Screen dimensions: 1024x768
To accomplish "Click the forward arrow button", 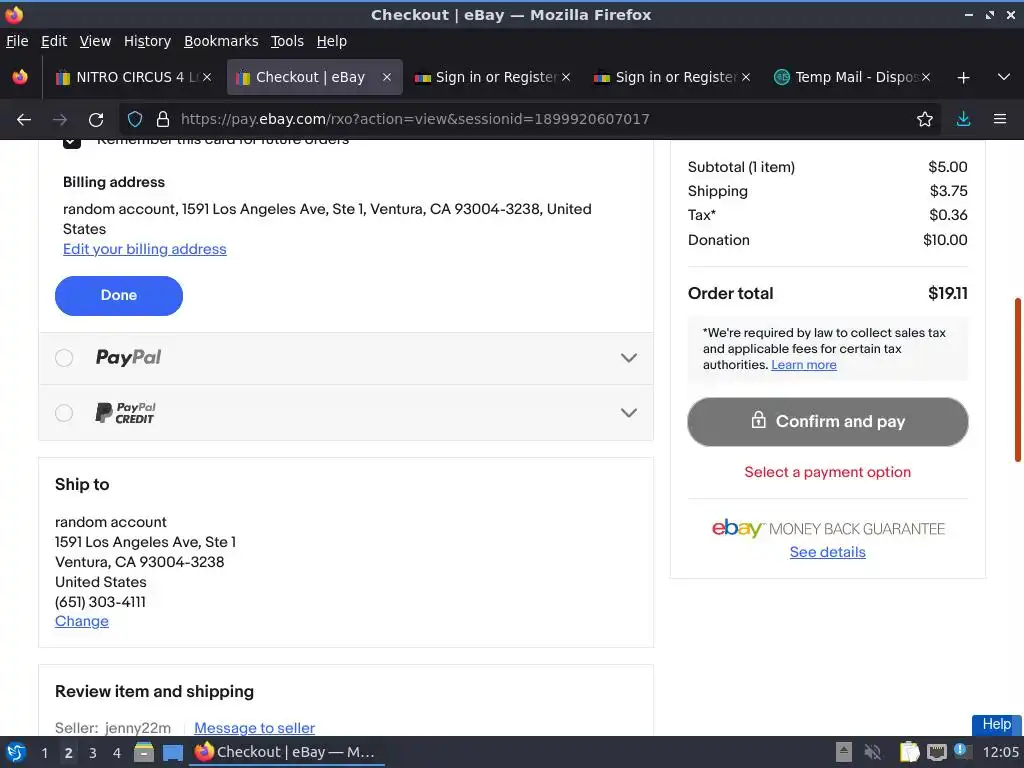I will point(59,120).
